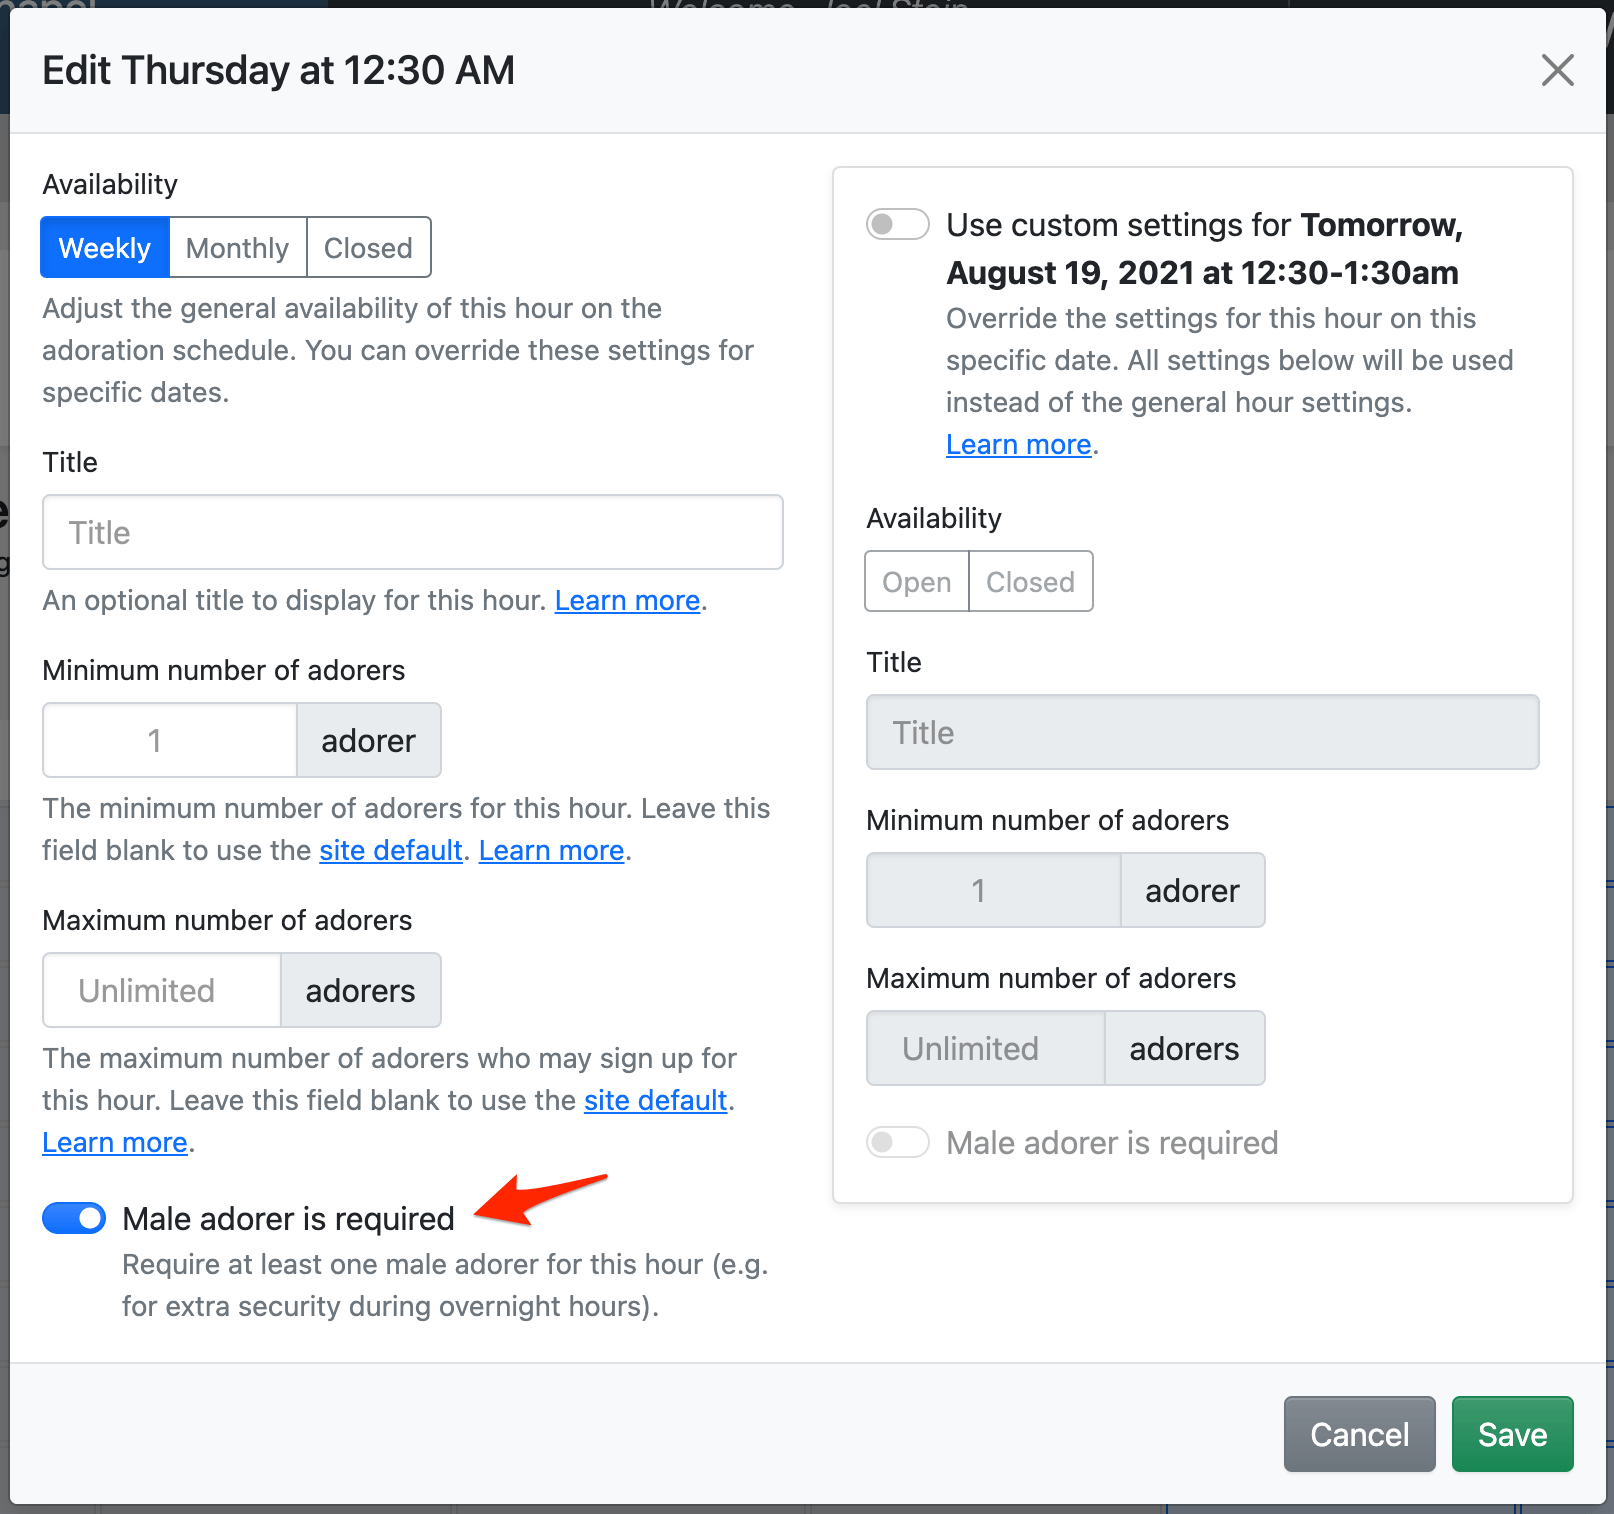Open Learn more link for title
The height and width of the screenshot is (1514, 1614).
pos(627,600)
